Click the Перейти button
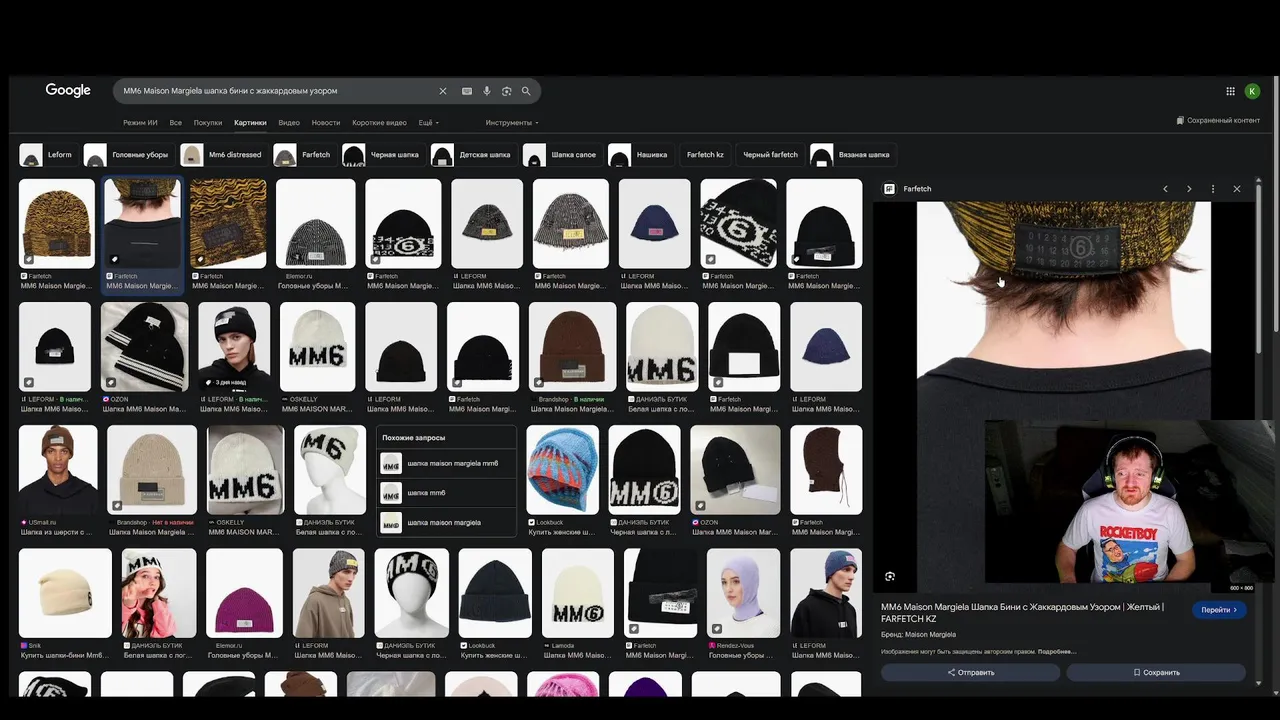 pyautogui.click(x=1219, y=610)
